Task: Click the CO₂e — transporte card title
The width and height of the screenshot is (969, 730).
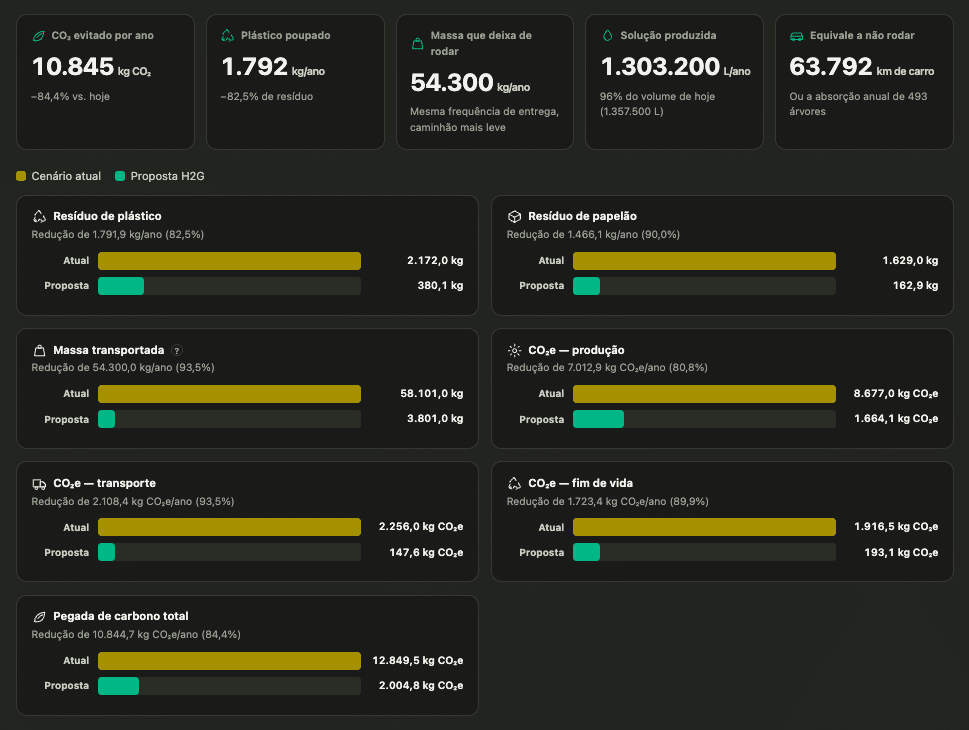Action: [x=104, y=483]
